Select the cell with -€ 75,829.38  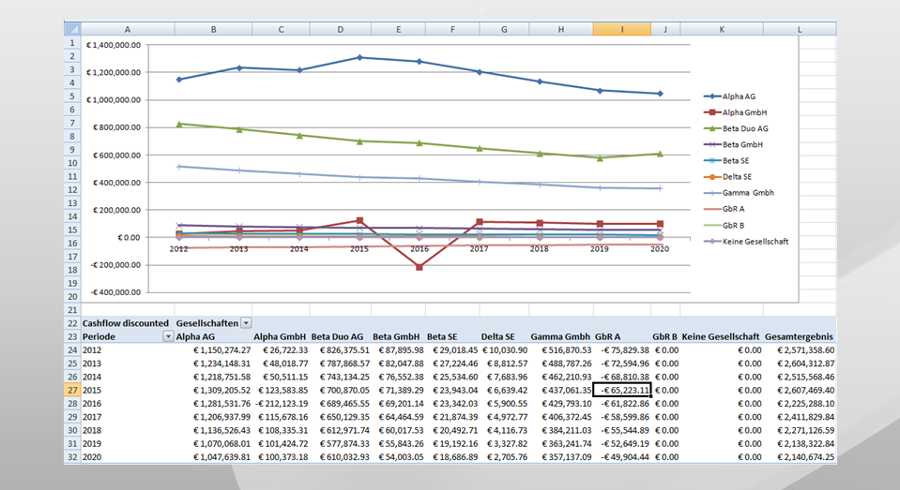[622, 350]
